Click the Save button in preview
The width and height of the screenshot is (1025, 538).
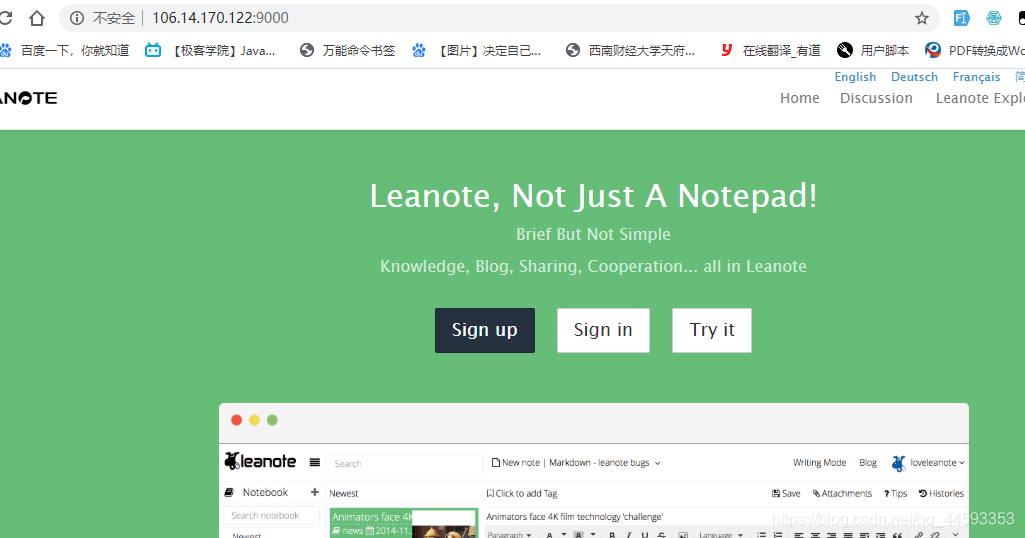pos(786,493)
